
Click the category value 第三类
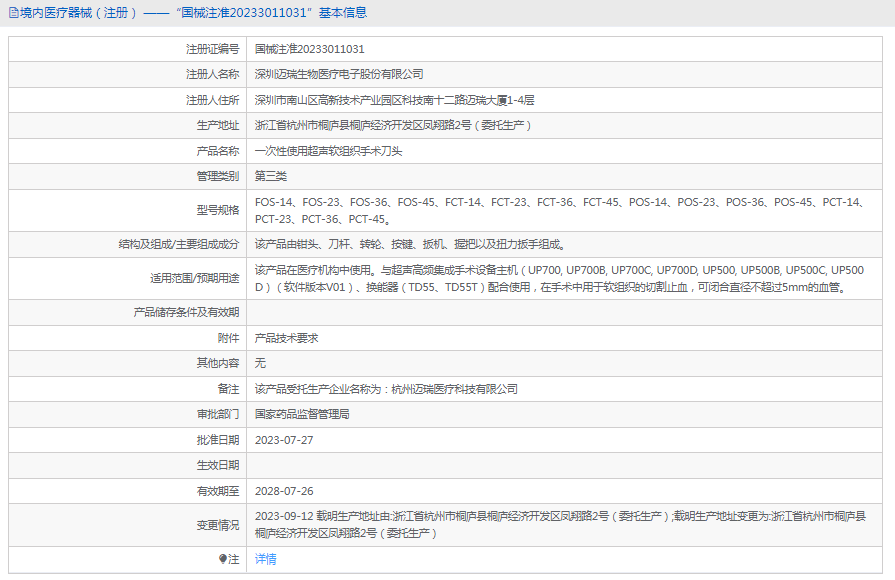click(x=271, y=176)
